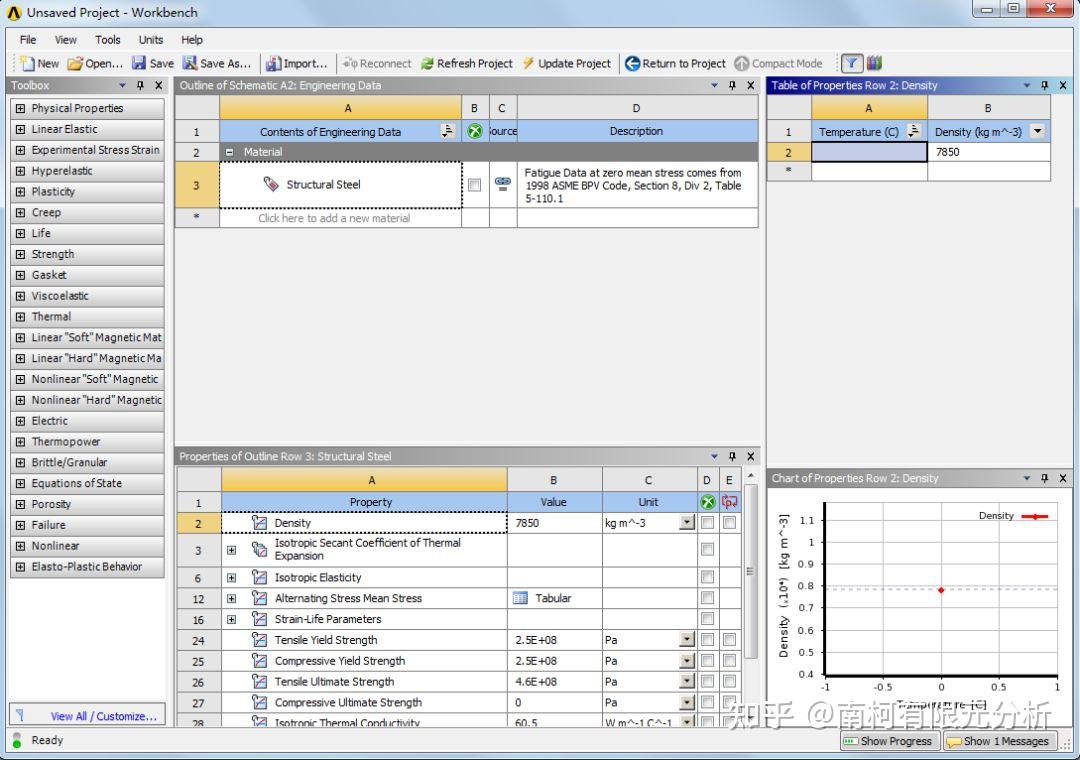Open a file with the Import icon
Image resolution: width=1080 pixels, height=760 pixels.
coord(273,62)
